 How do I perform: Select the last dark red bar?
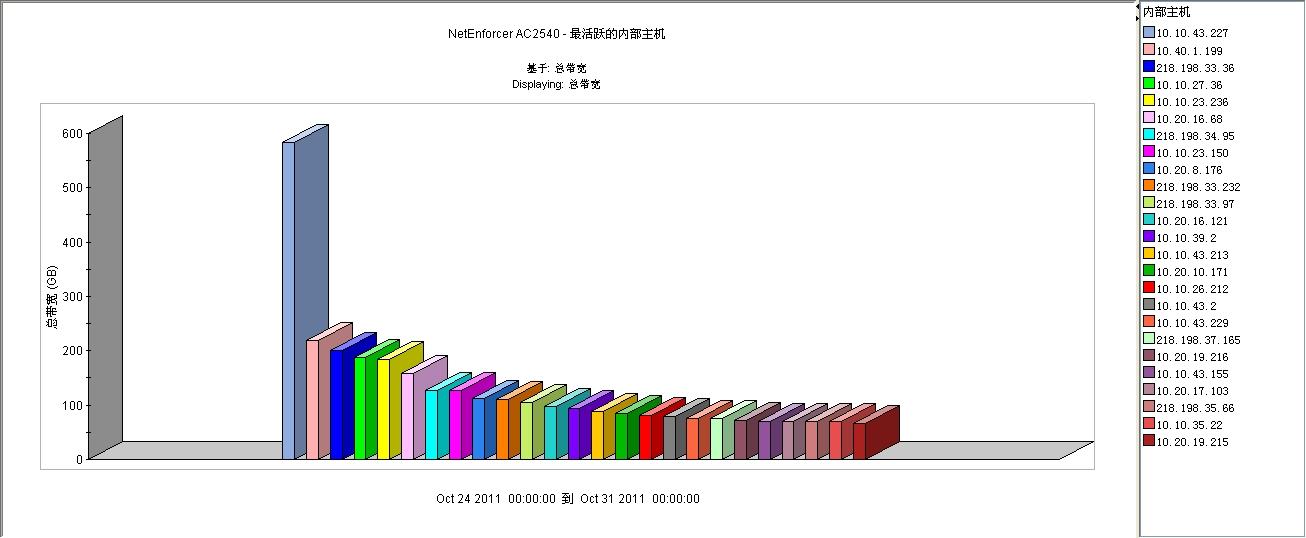click(860, 441)
